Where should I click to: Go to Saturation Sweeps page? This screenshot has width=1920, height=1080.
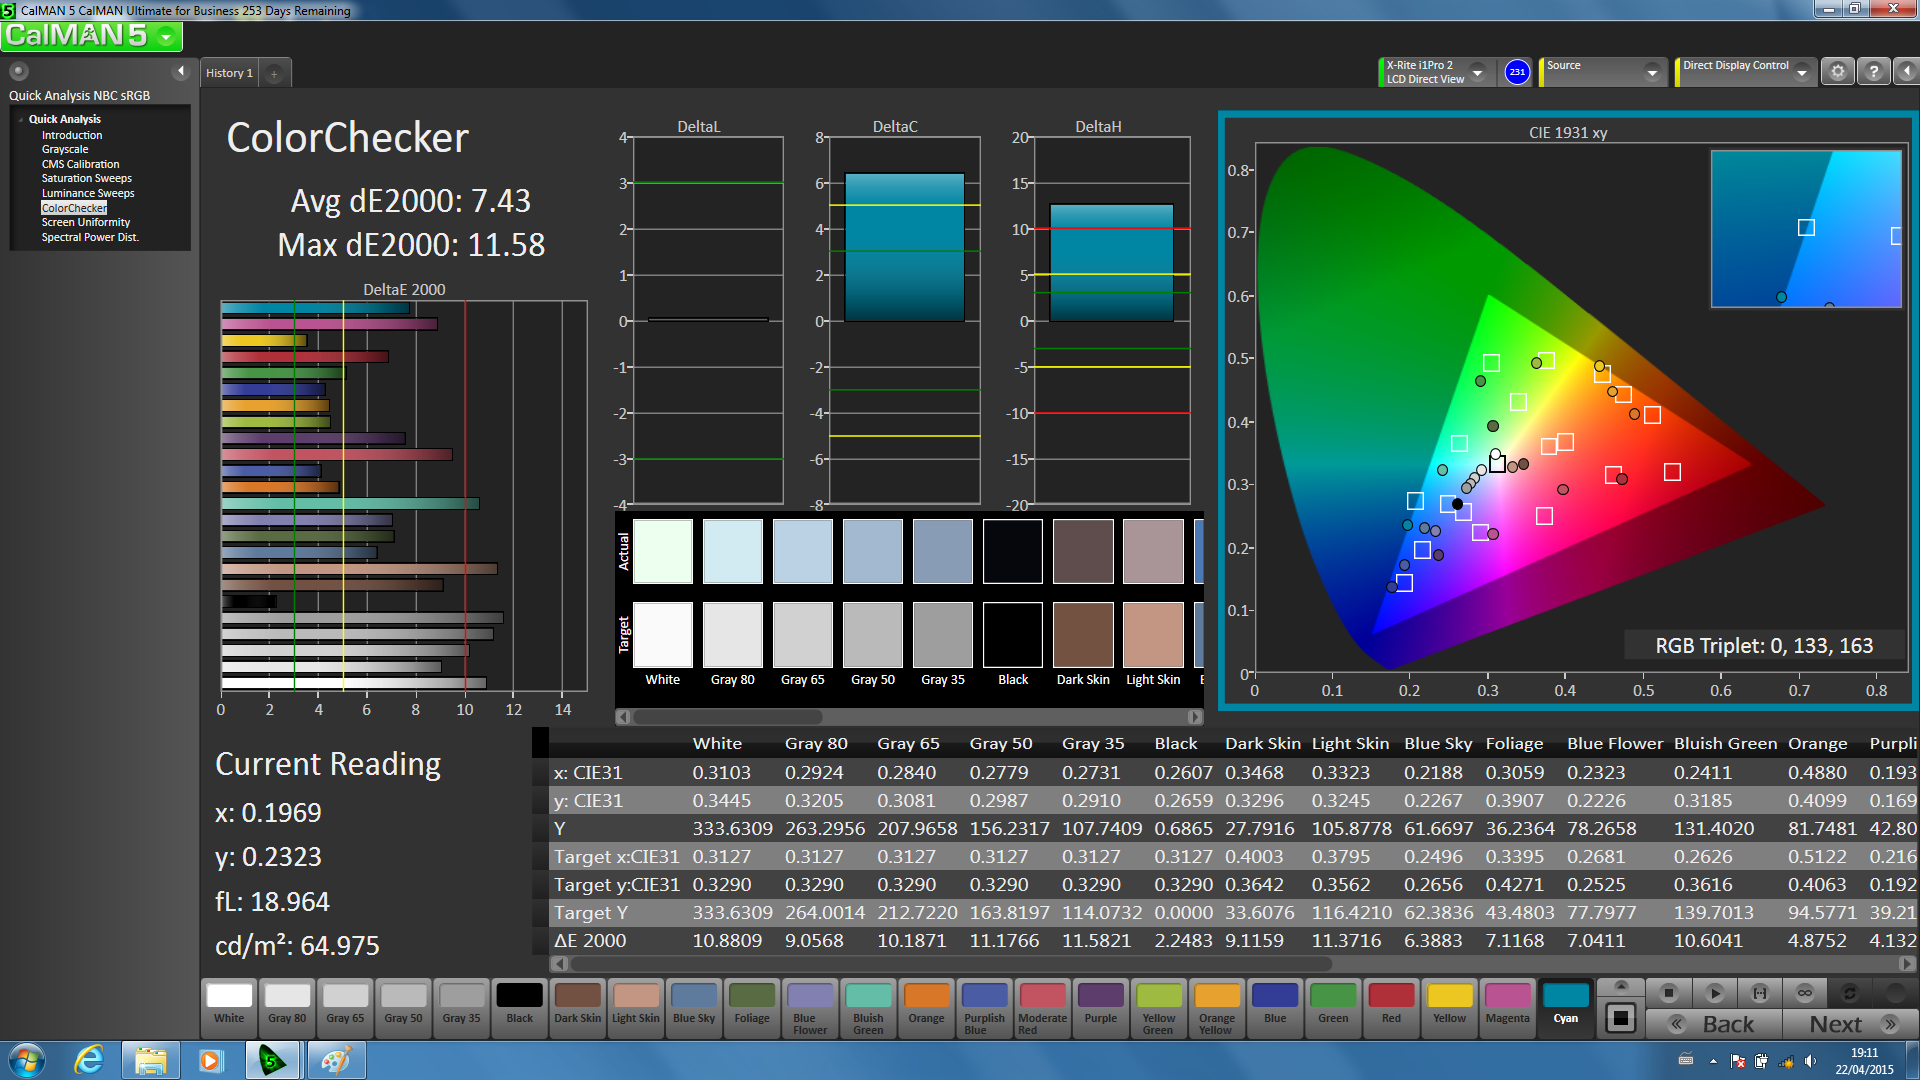86,178
